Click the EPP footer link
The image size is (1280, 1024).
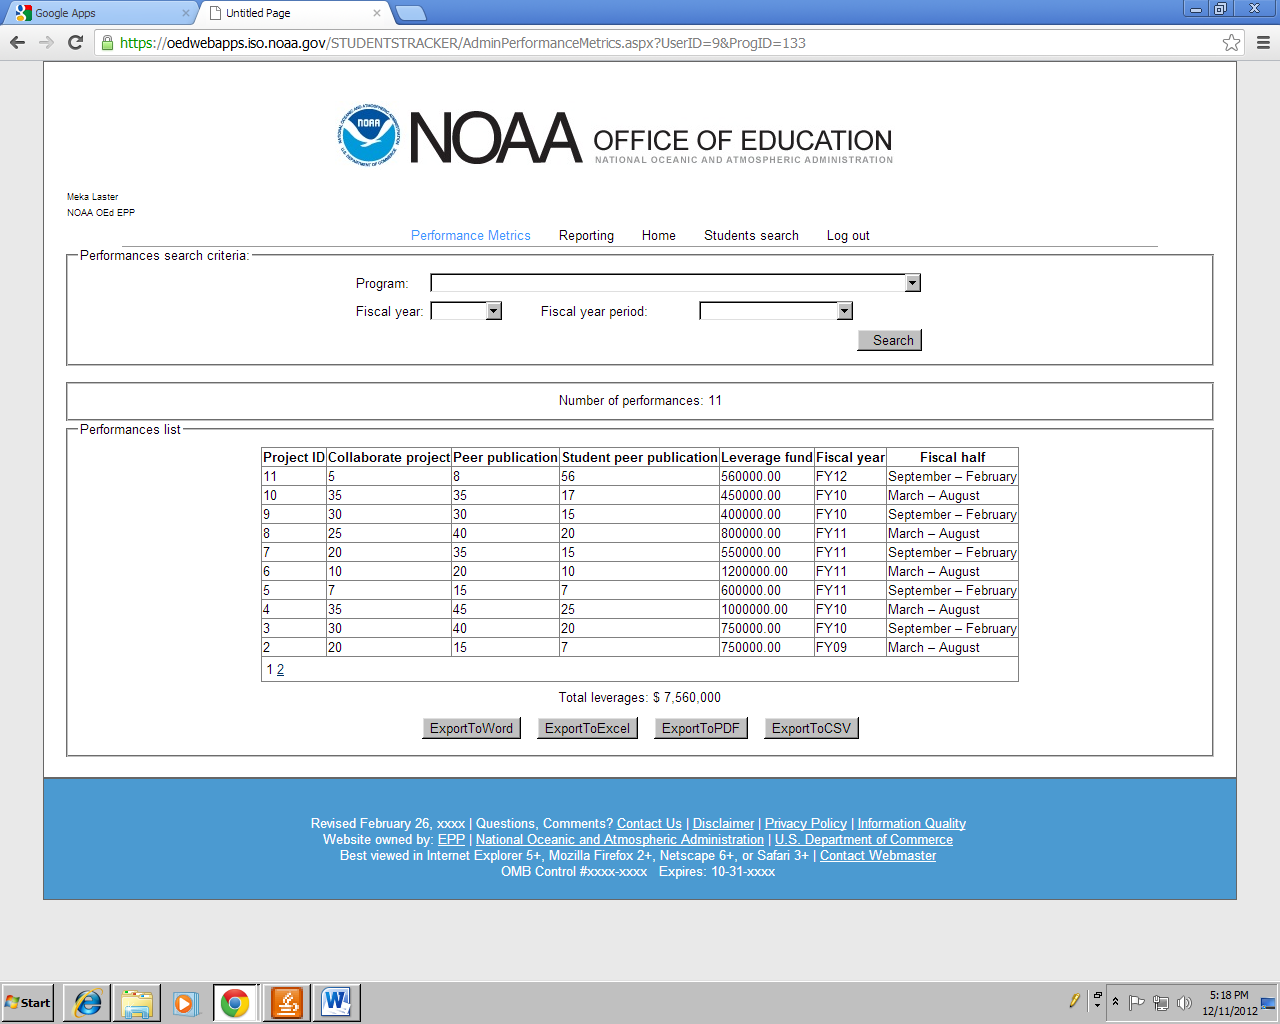[451, 840]
